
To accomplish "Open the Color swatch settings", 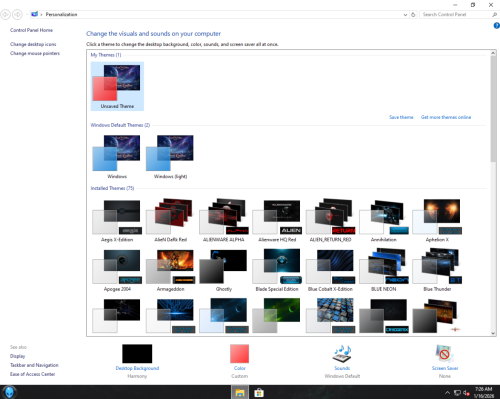I will click(239, 354).
